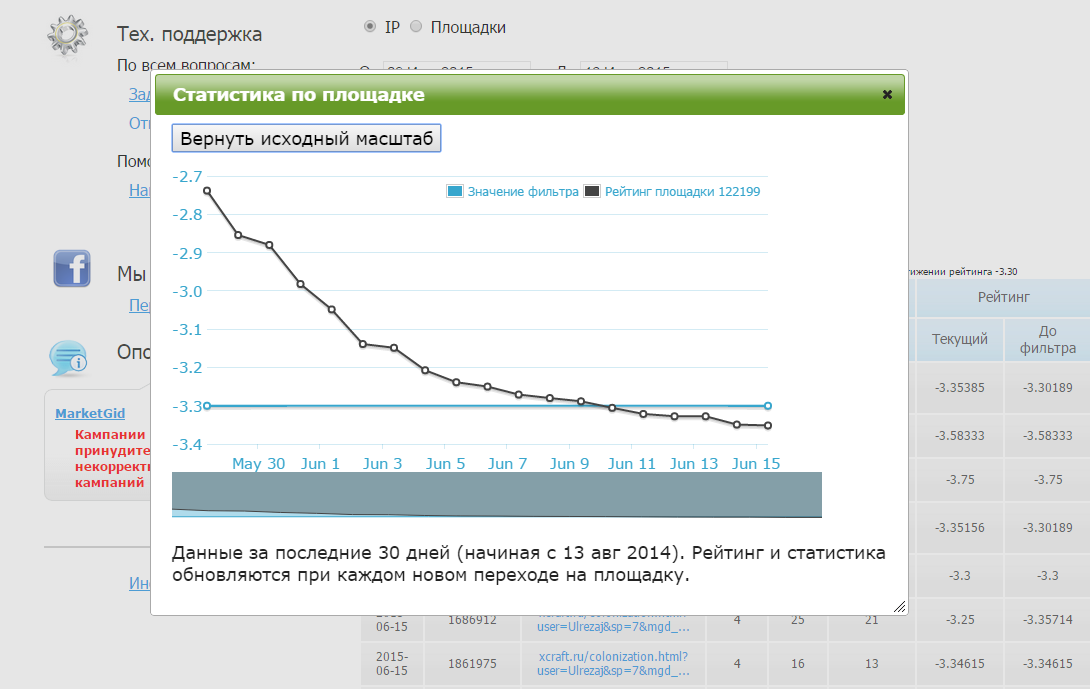Select the IP radio button
The height and width of the screenshot is (689, 1090).
(x=370, y=26)
